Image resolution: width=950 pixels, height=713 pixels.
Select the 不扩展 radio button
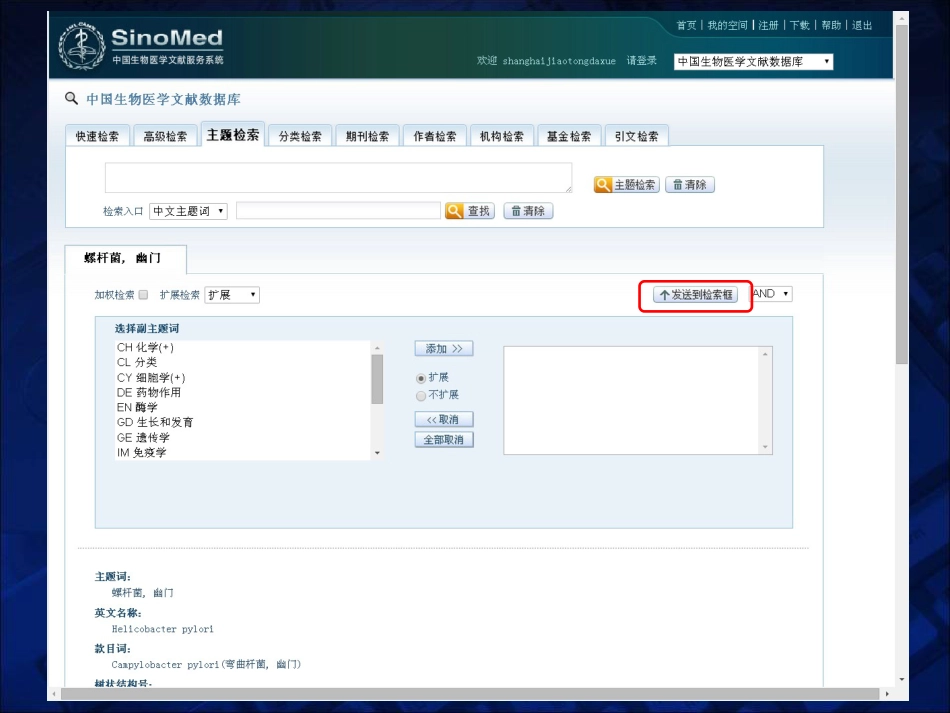click(x=421, y=396)
